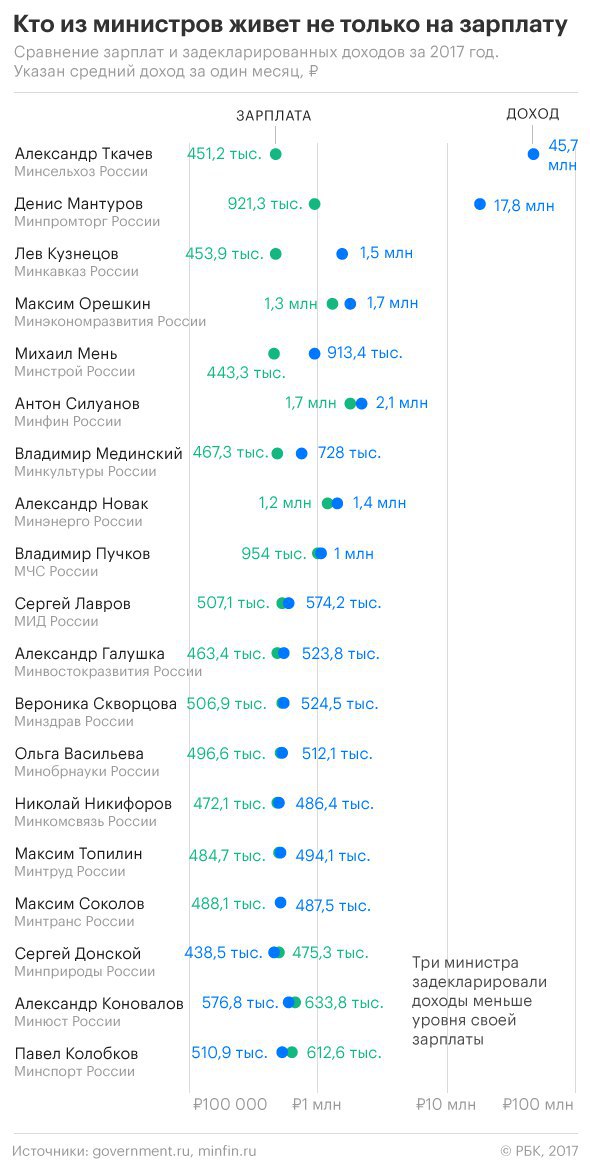Viewport: 590px width, 1169px height.
Task: Click Oreshkin's blue income dot 1,7 млн
Action: pos(350,303)
